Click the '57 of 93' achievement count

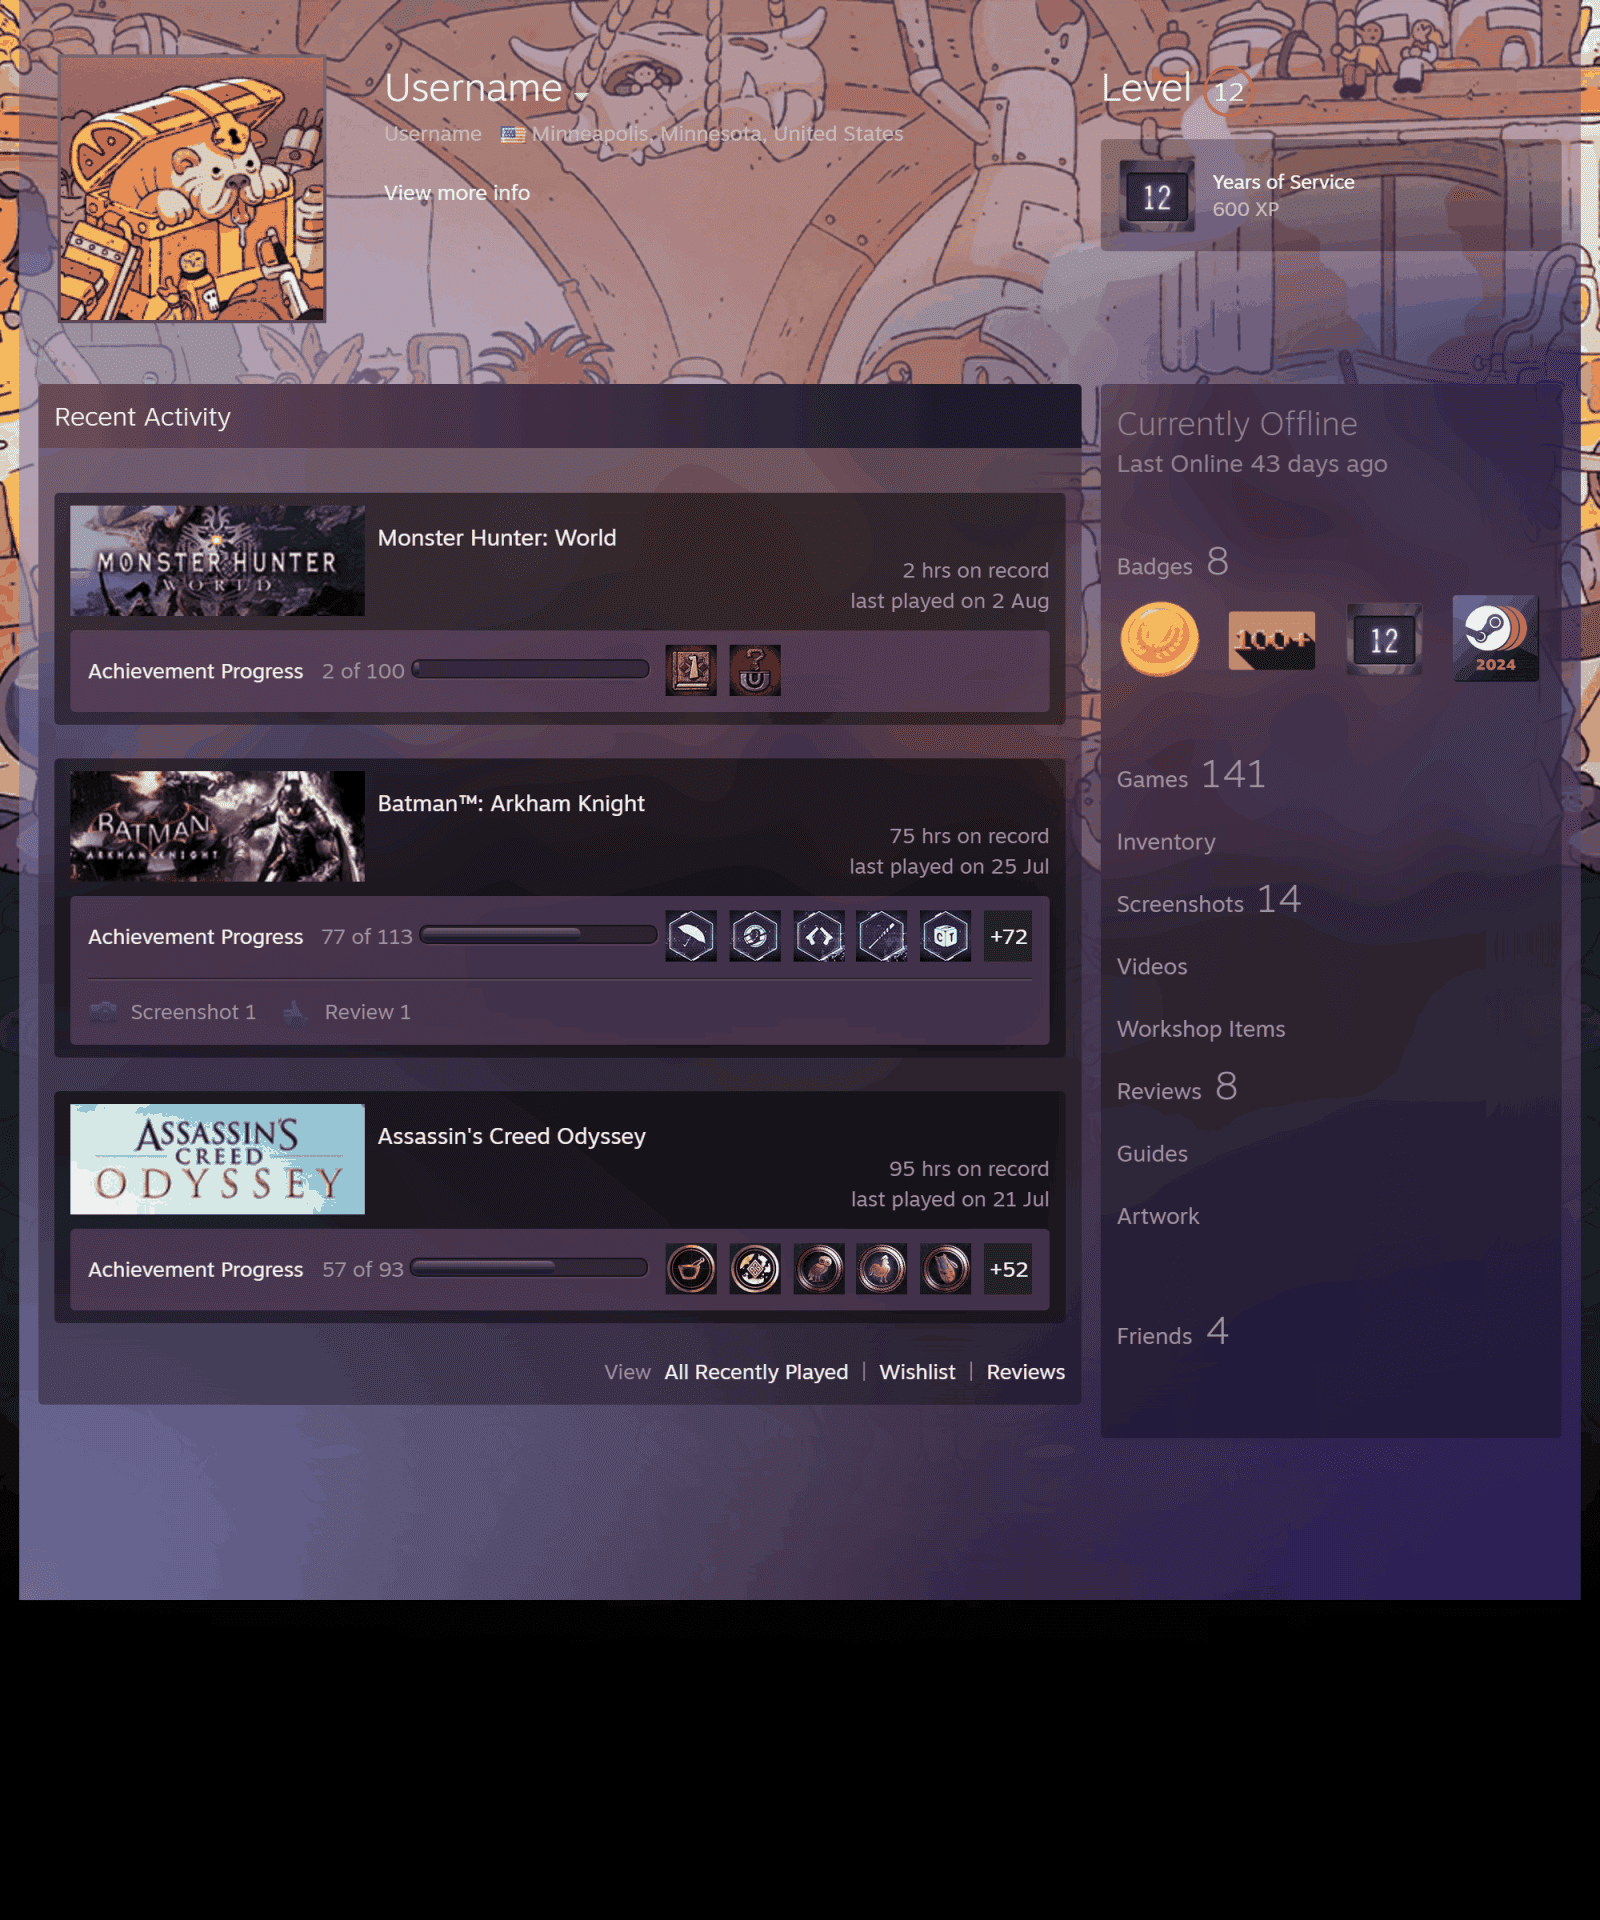pyautogui.click(x=363, y=1270)
